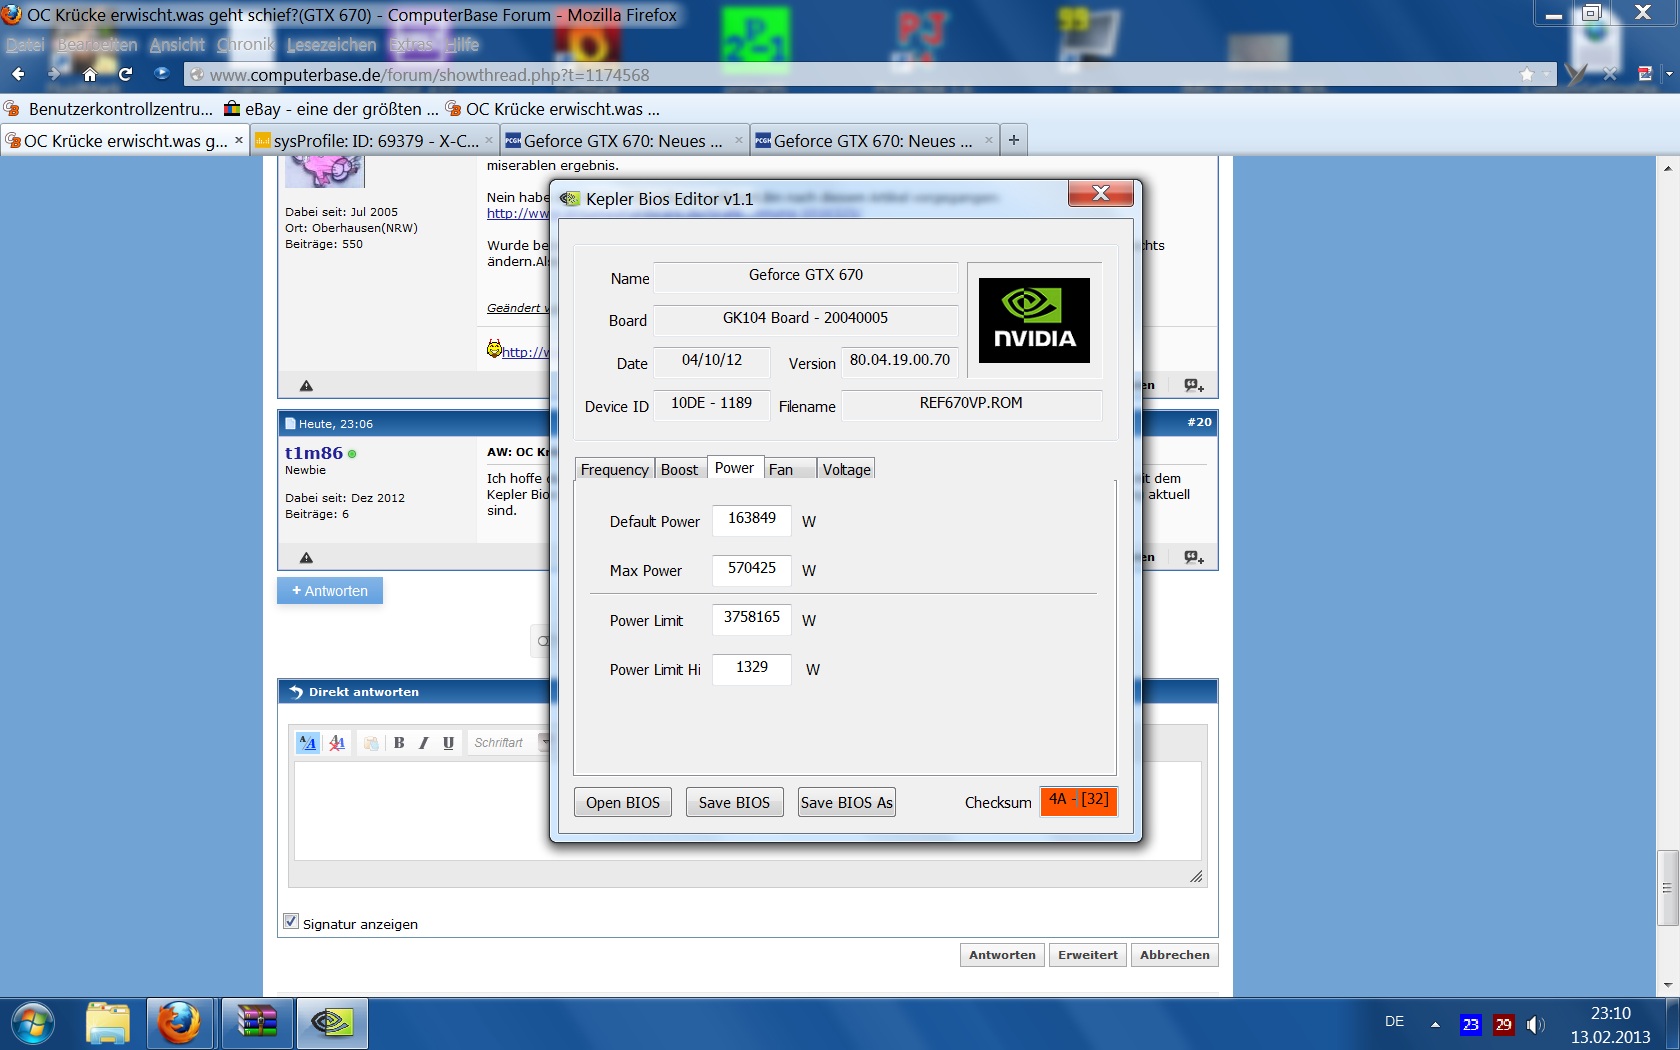
Task: Click the taskbar clock showing 23:10
Action: click(1610, 1025)
